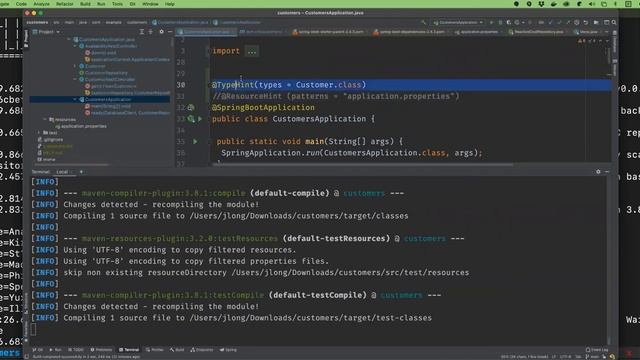Open the Spring tool window
The width and height of the screenshot is (640, 360).
click(x=228, y=350)
